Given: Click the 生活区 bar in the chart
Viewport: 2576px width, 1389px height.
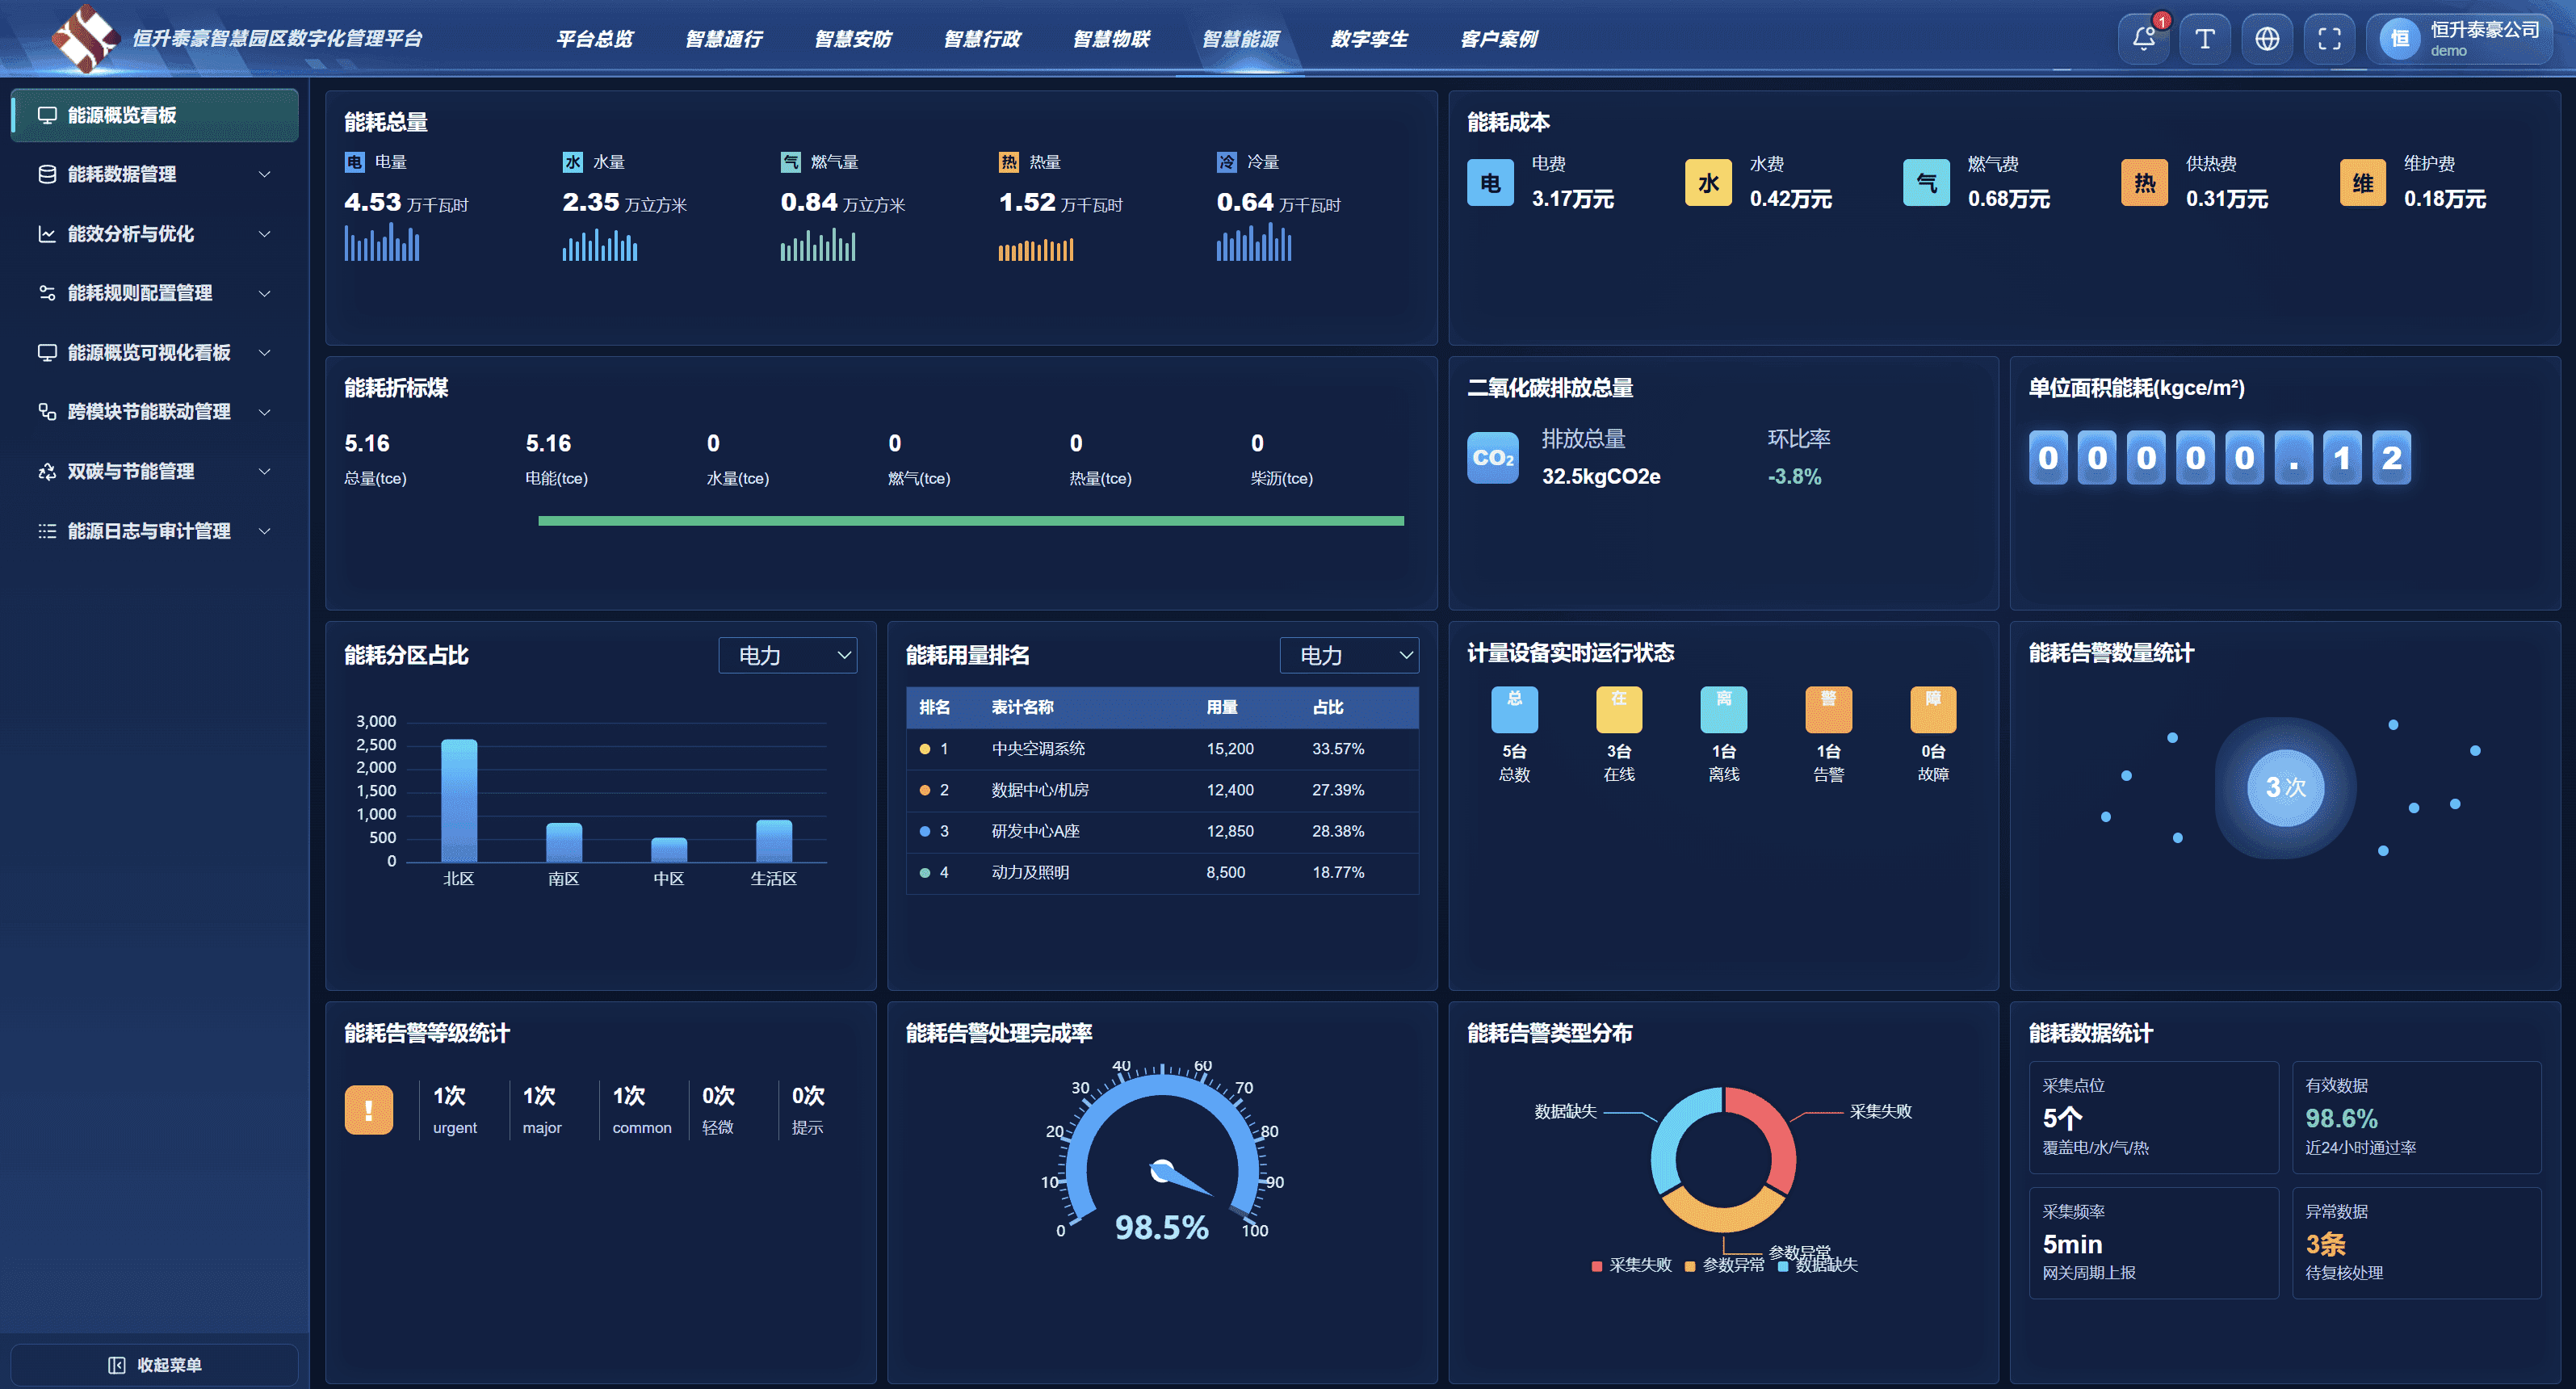Looking at the screenshot, I should [774, 841].
